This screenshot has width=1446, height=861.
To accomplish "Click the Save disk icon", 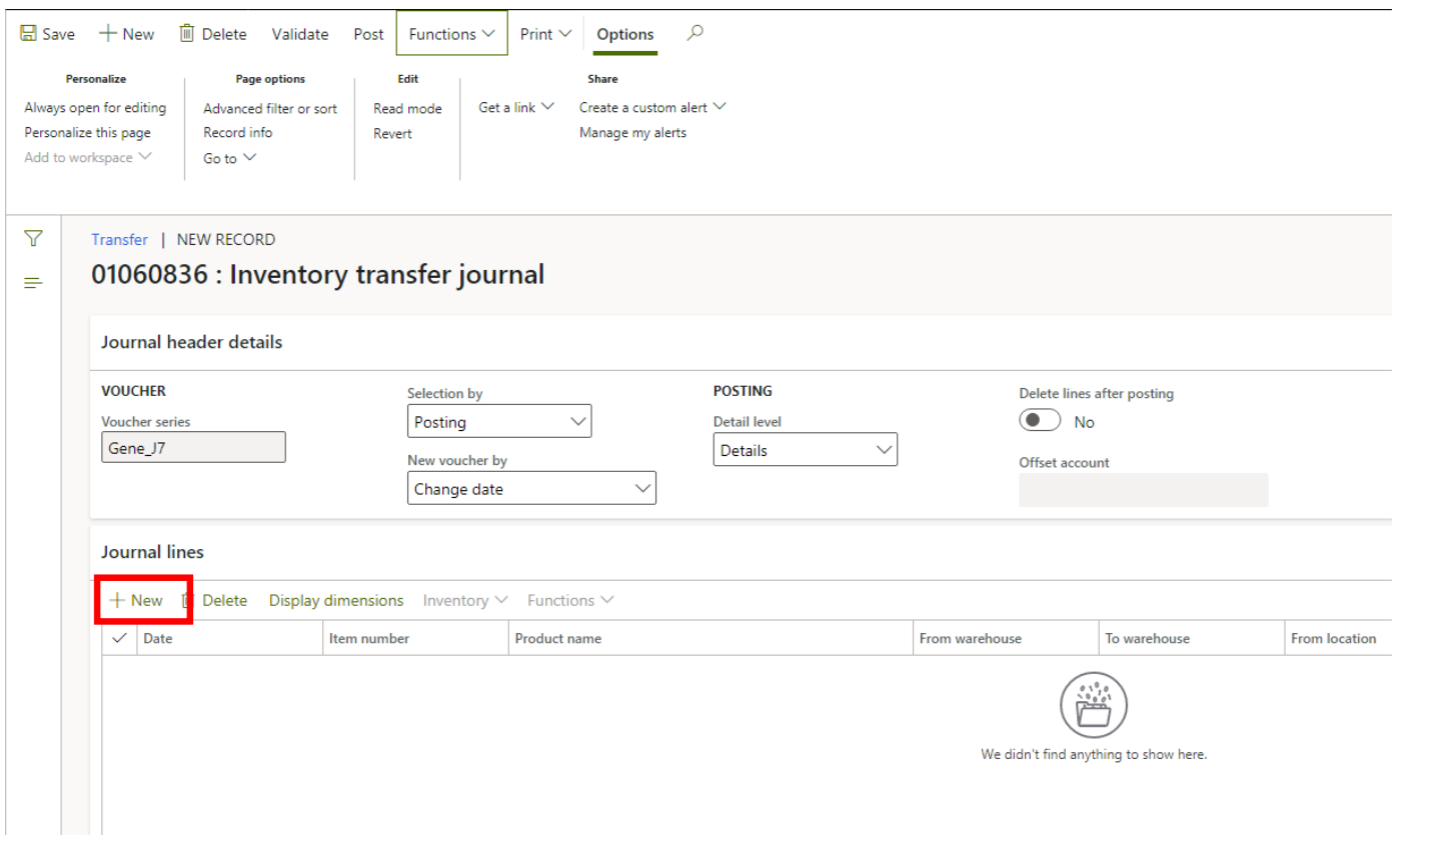I will tap(29, 34).
